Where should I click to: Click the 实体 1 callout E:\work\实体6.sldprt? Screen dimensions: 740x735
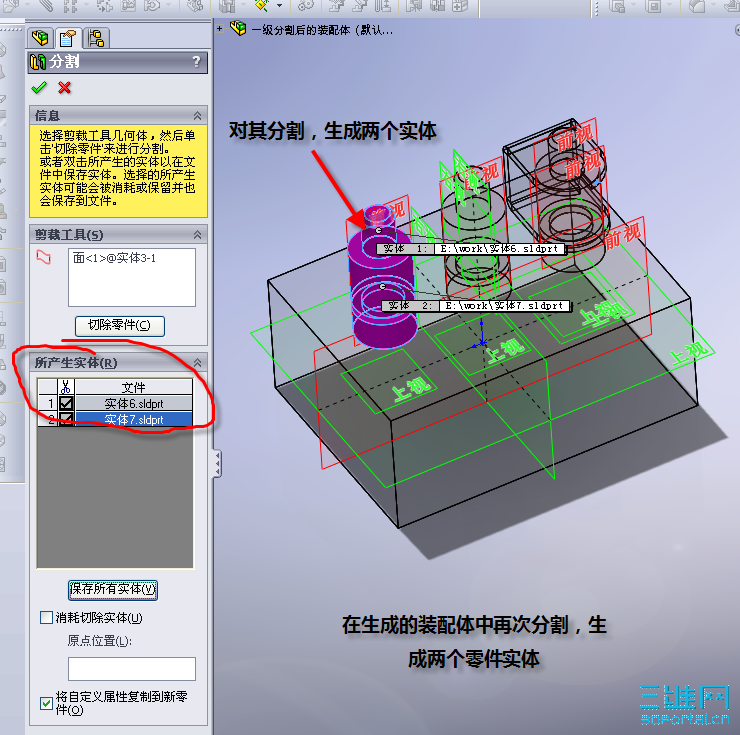[x=471, y=249]
